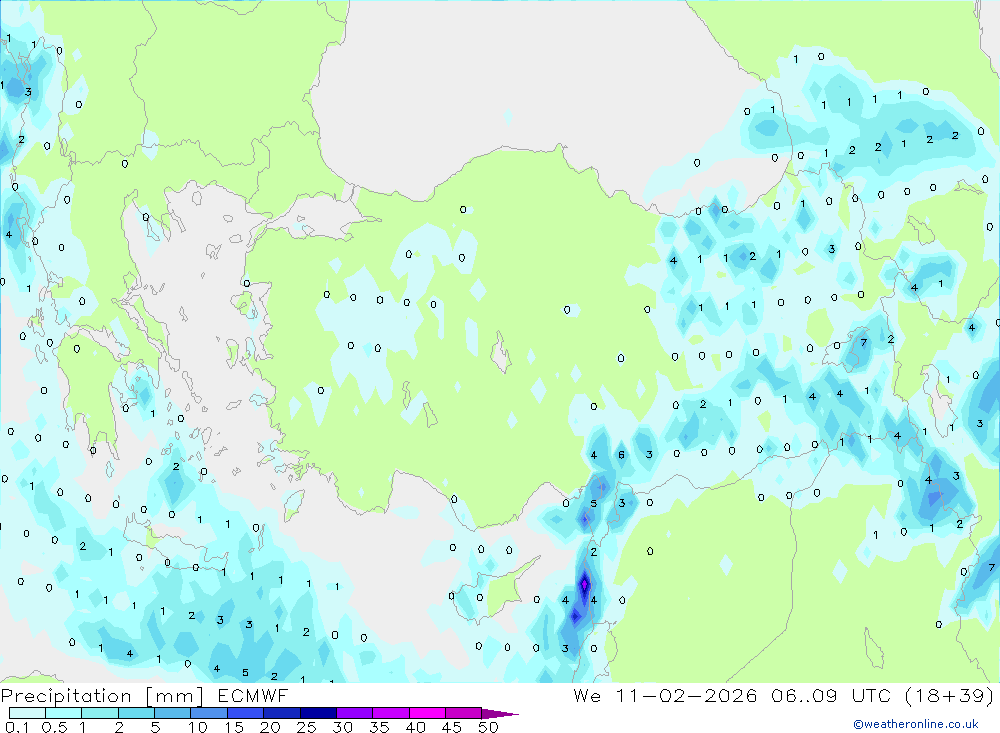
Task: Select the legend scale label 45
Action: [452, 727]
